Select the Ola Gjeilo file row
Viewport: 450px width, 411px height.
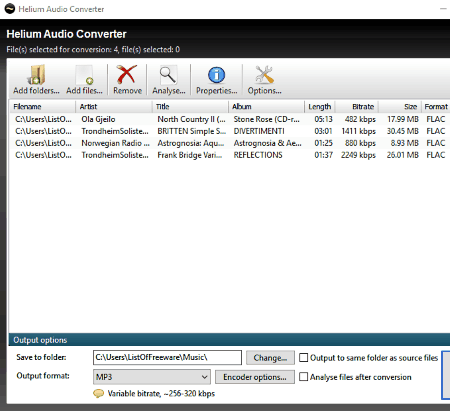tap(230, 119)
